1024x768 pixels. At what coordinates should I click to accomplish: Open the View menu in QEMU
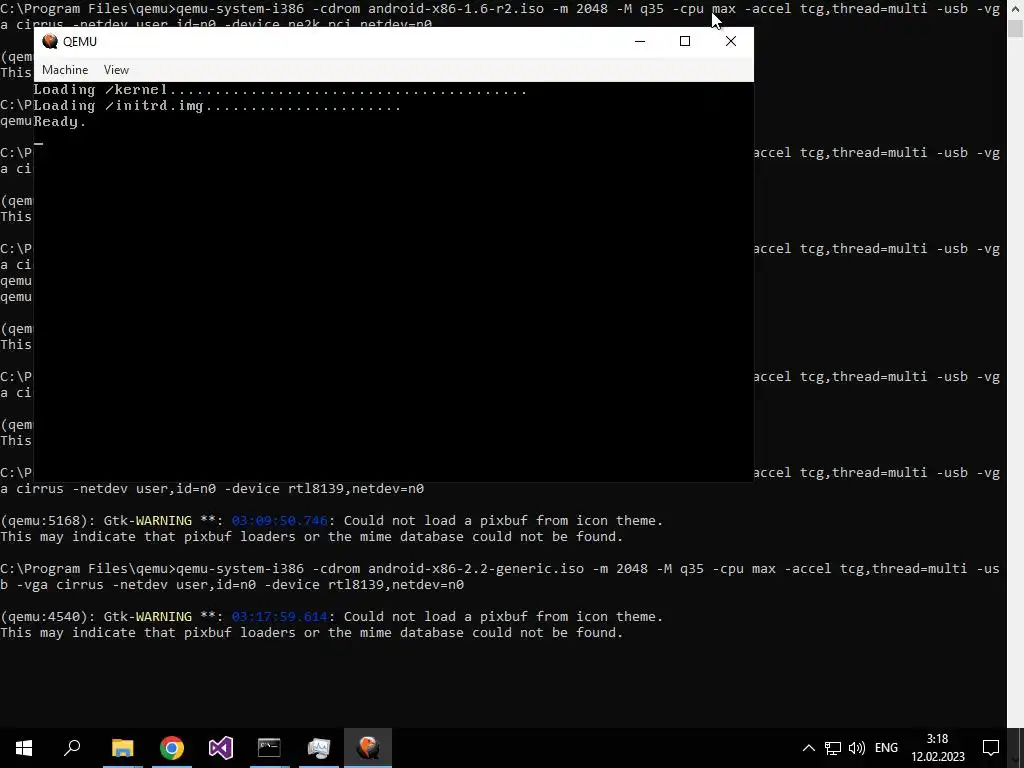pyautogui.click(x=116, y=70)
